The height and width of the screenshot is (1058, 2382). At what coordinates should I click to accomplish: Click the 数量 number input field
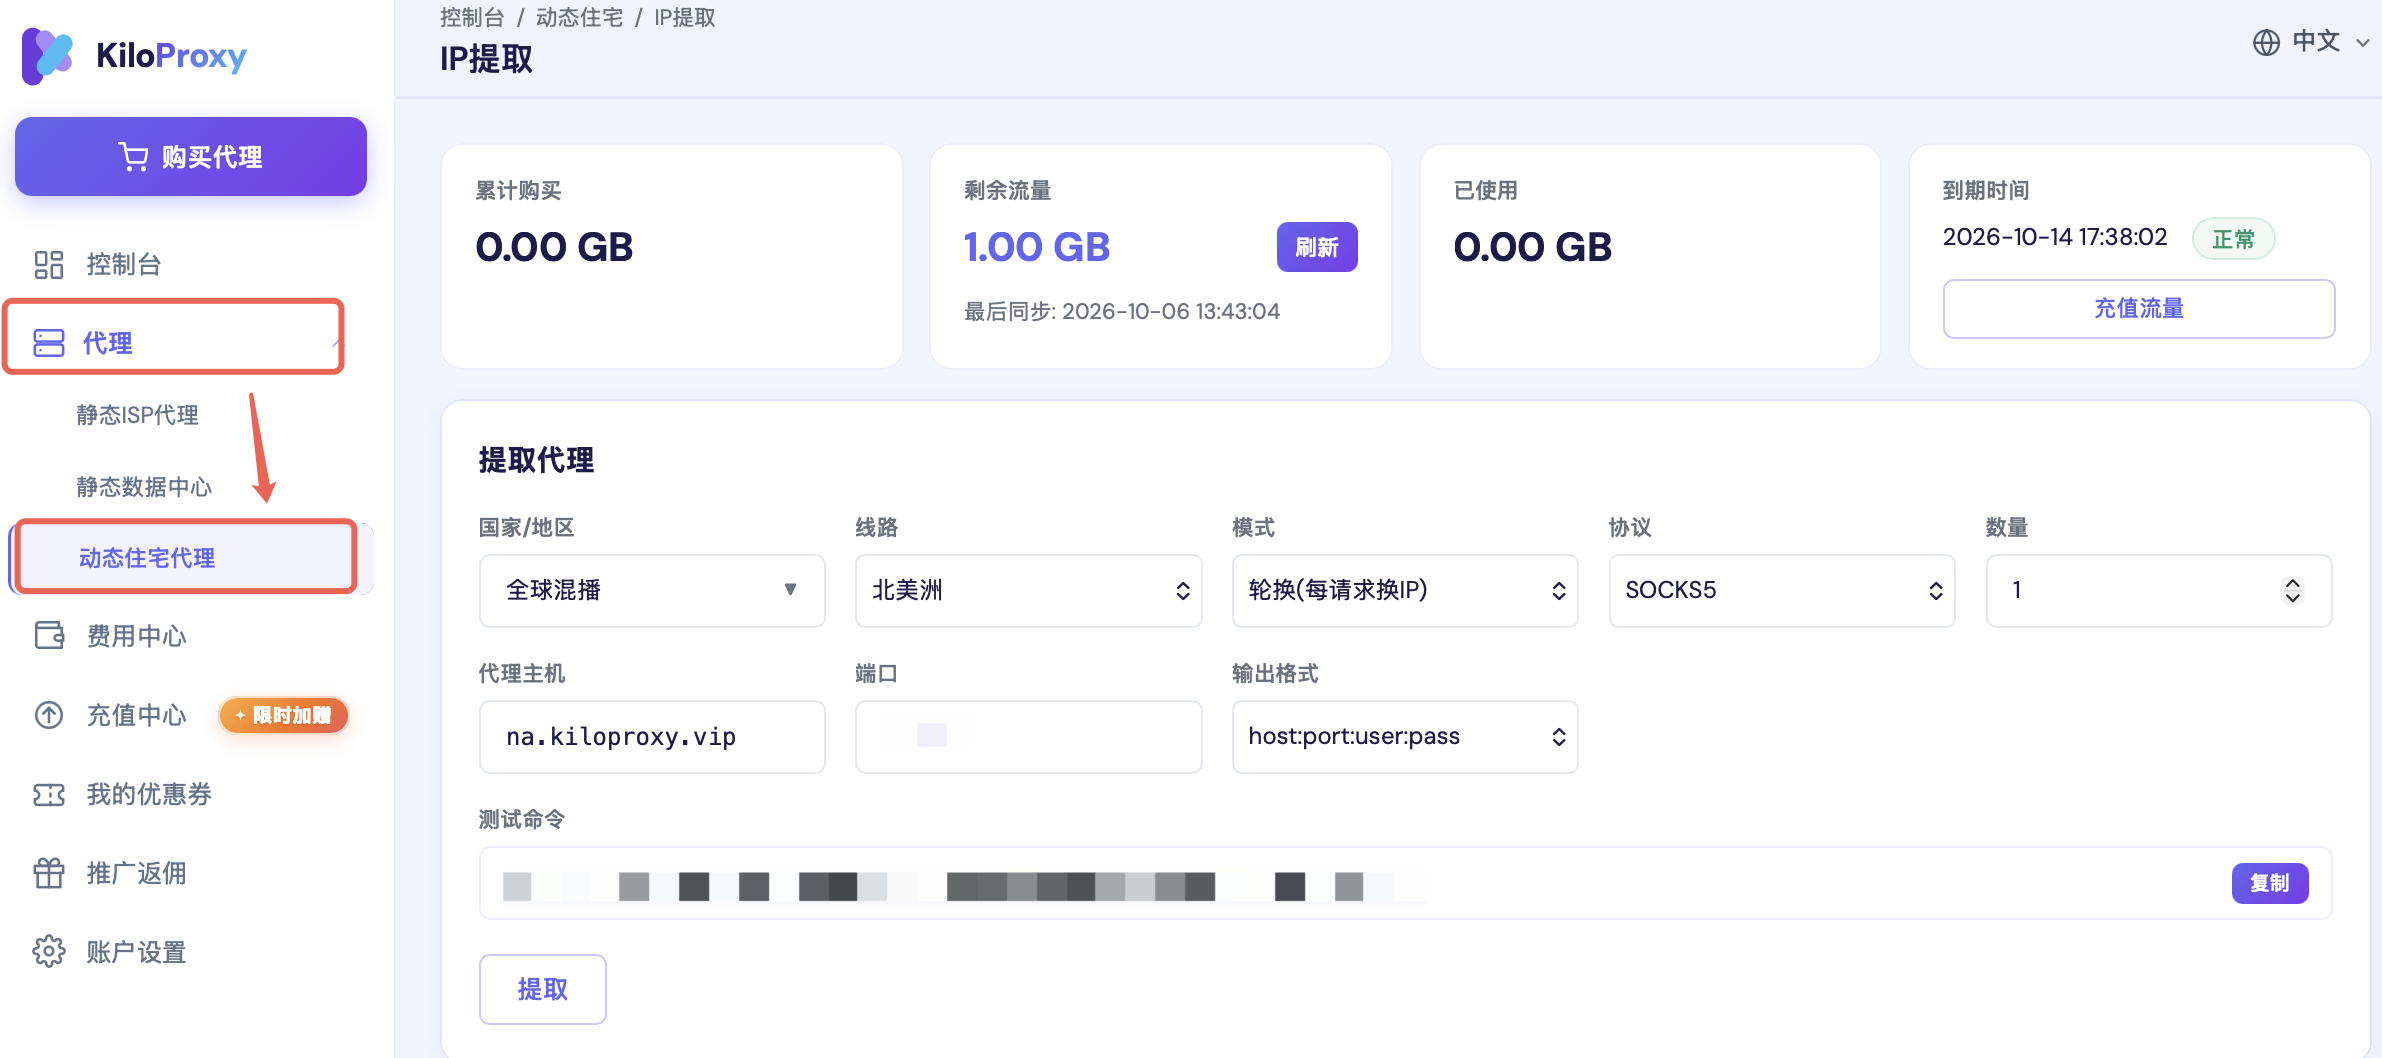pos(2159,591)
